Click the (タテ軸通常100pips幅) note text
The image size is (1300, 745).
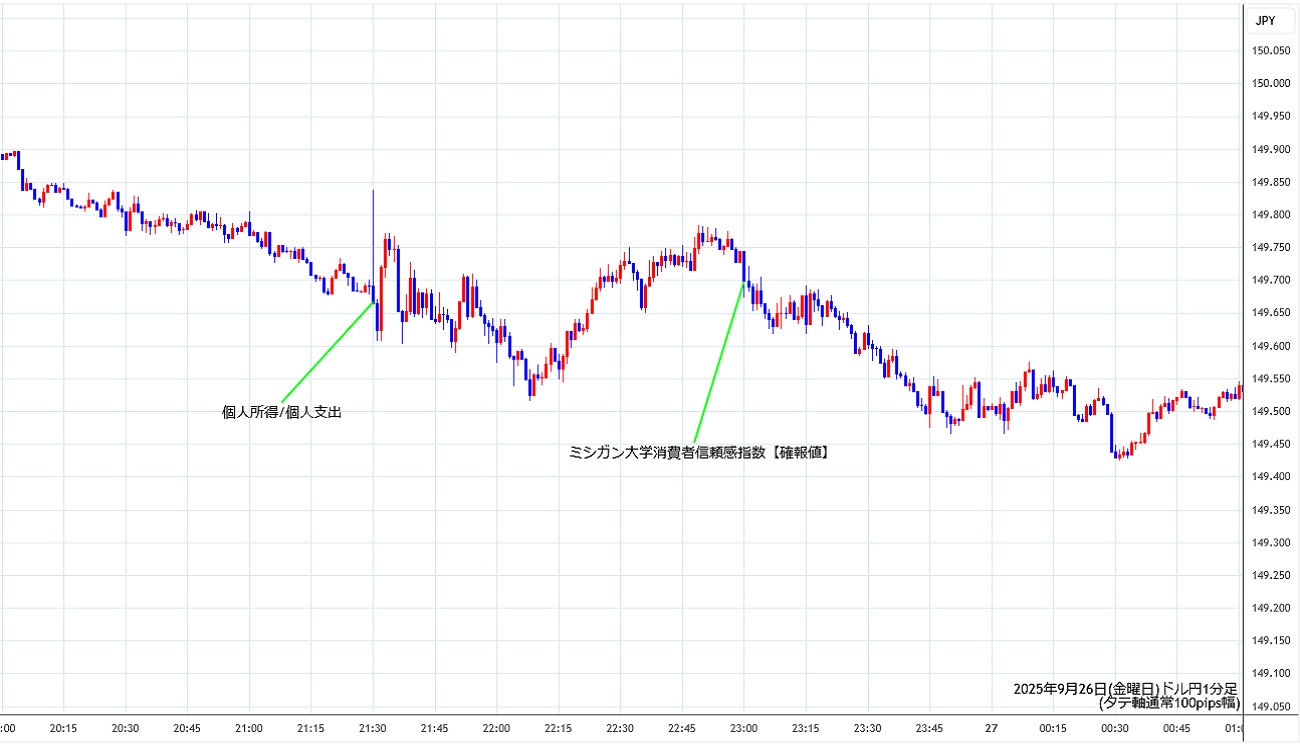tap(1168, 703)
